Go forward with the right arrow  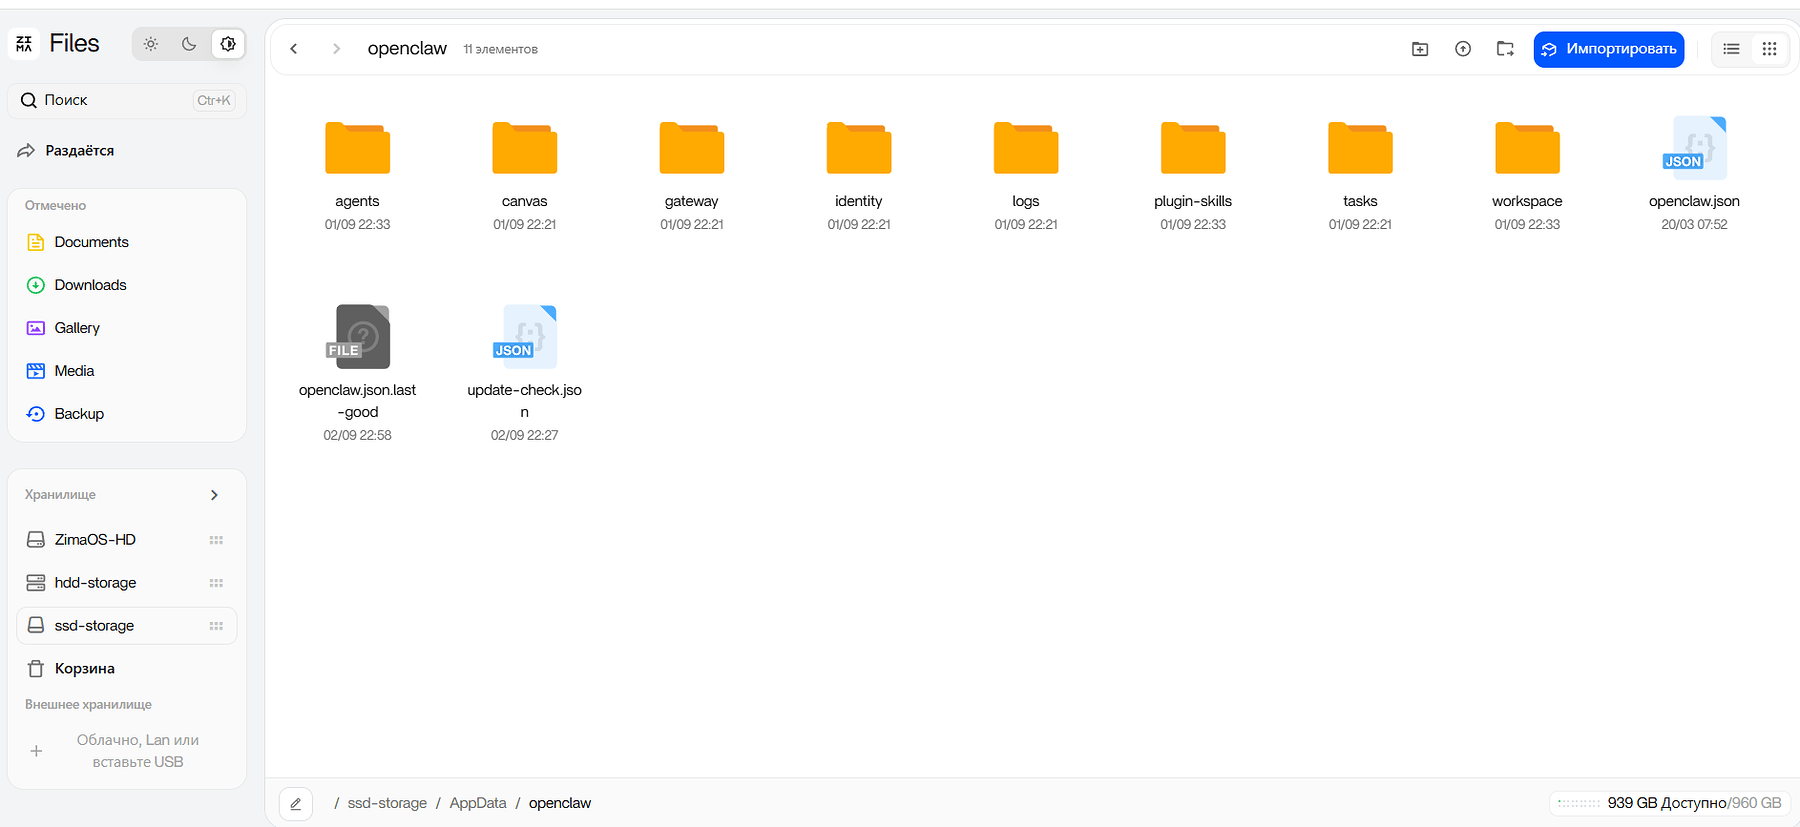(x=336, y=49)
